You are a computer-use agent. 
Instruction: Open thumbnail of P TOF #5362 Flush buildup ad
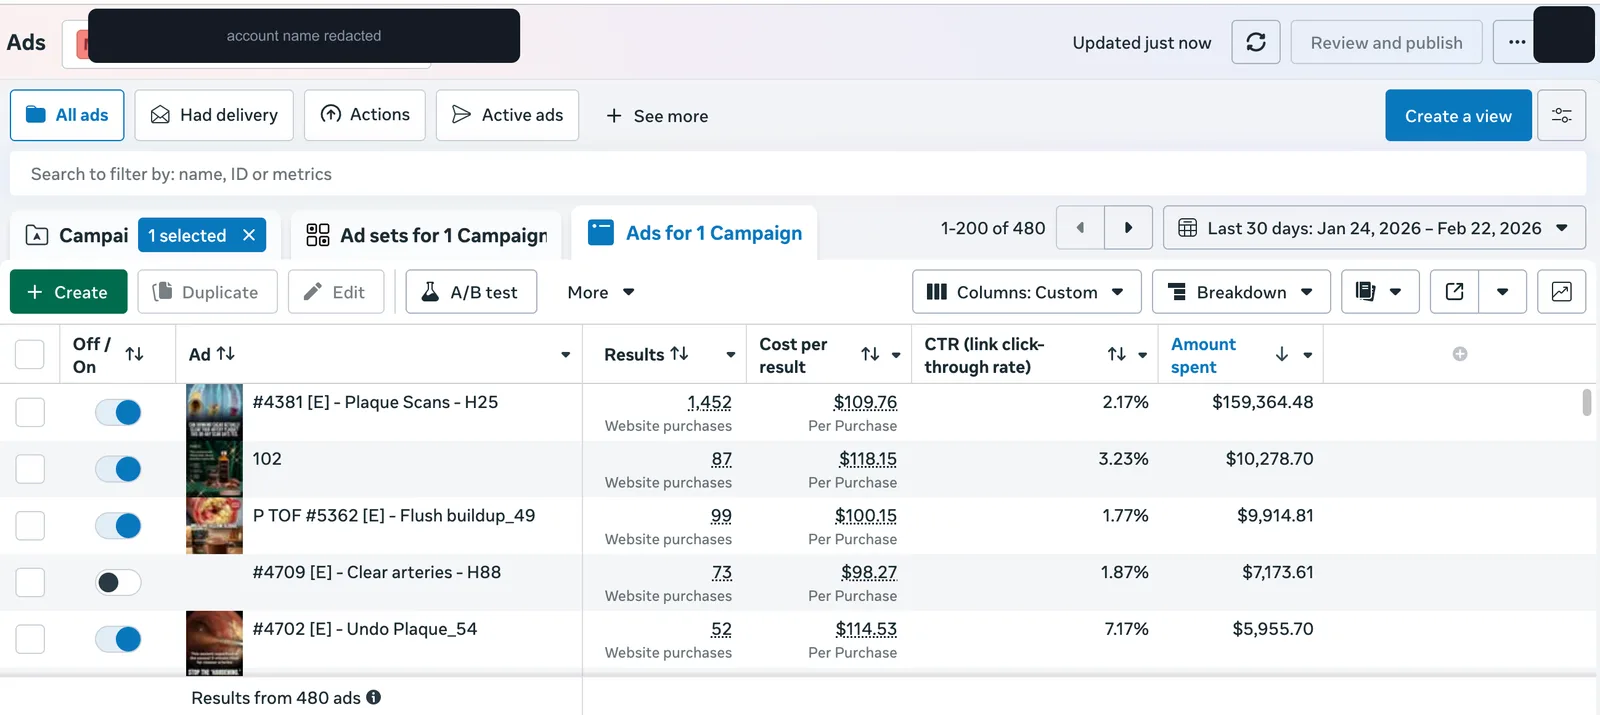point(214,526)
